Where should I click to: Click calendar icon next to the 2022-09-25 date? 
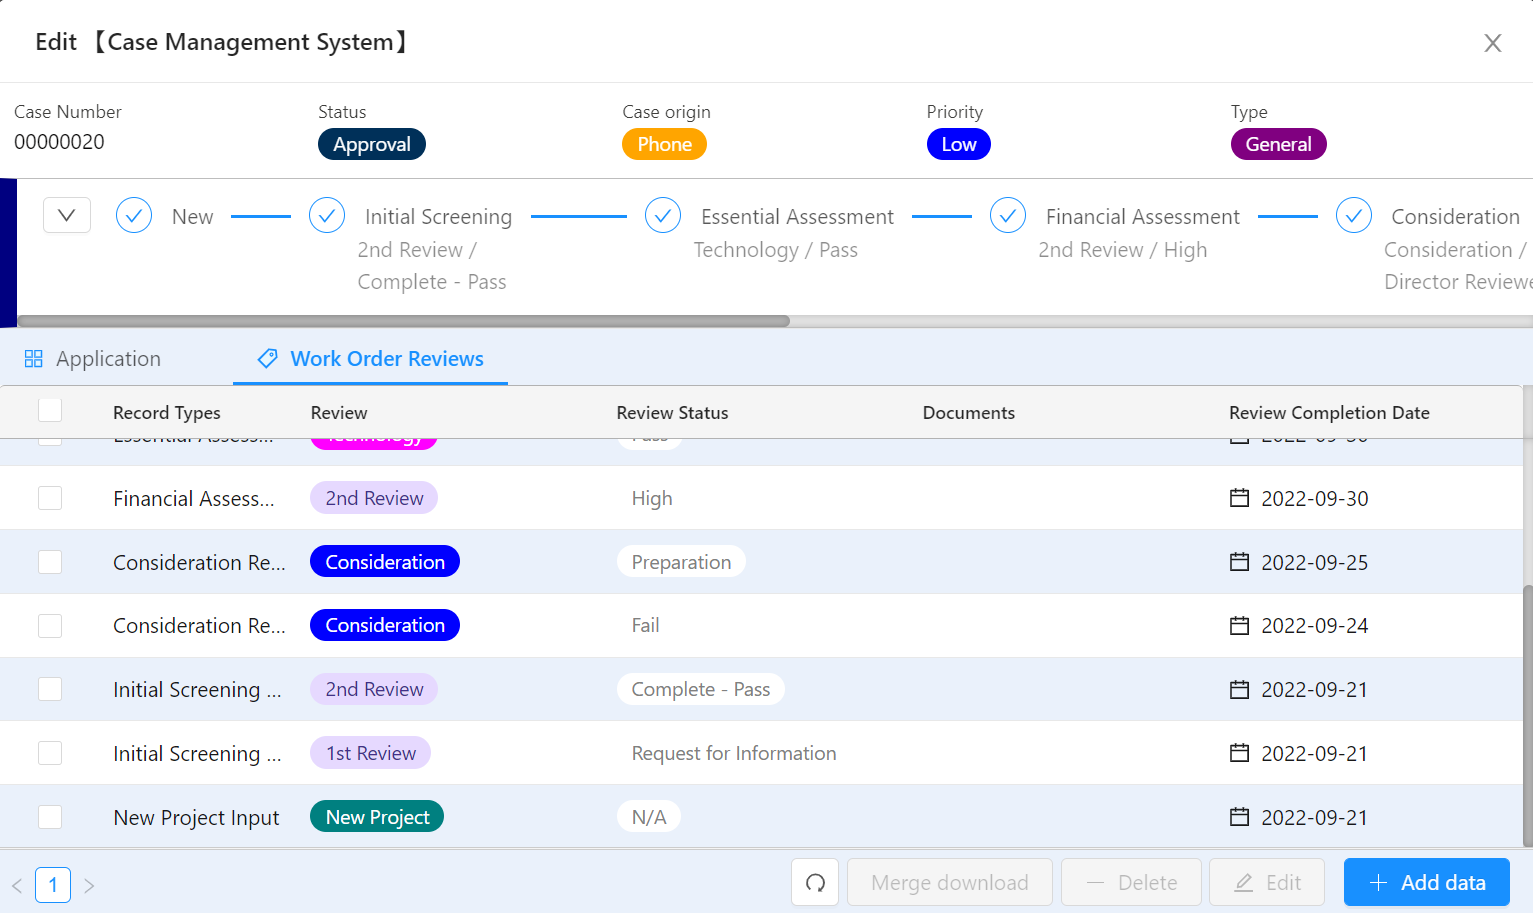point(1239,562)
